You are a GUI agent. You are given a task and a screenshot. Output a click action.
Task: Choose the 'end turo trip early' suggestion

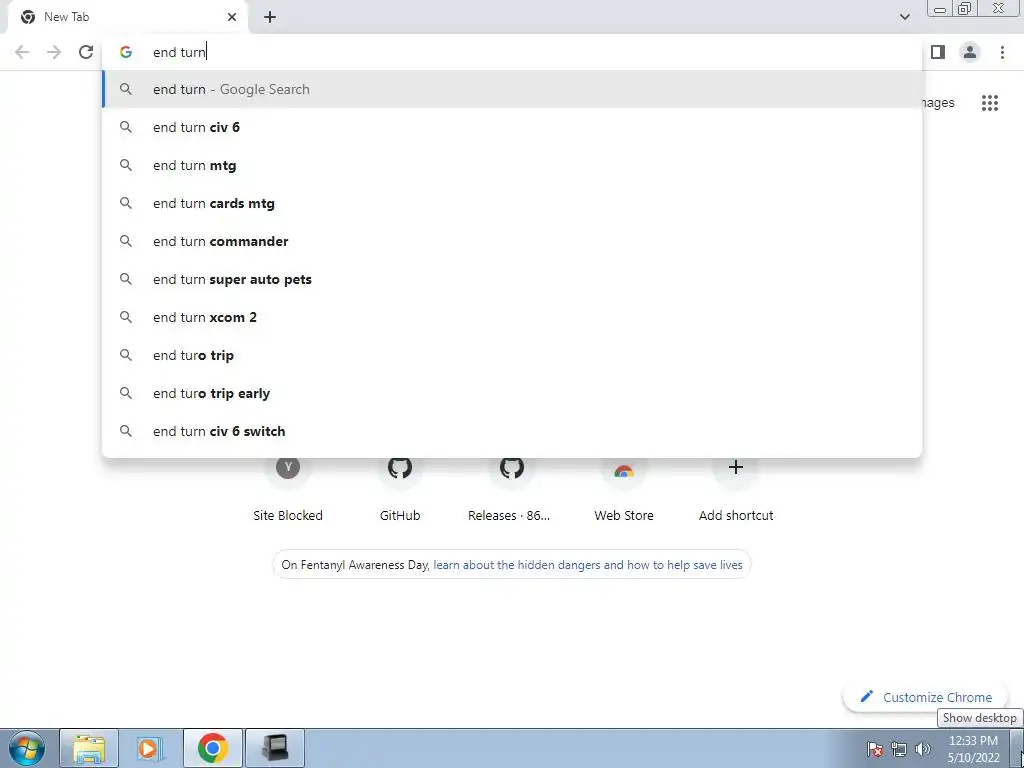point(512,393)
